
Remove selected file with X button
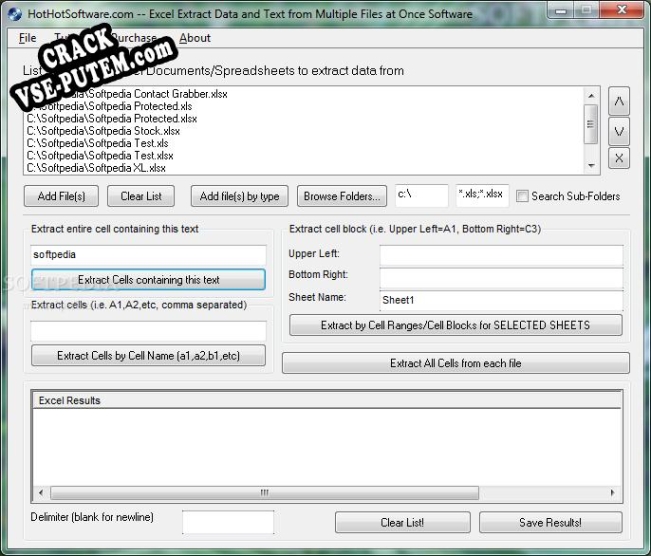point(619,158)
